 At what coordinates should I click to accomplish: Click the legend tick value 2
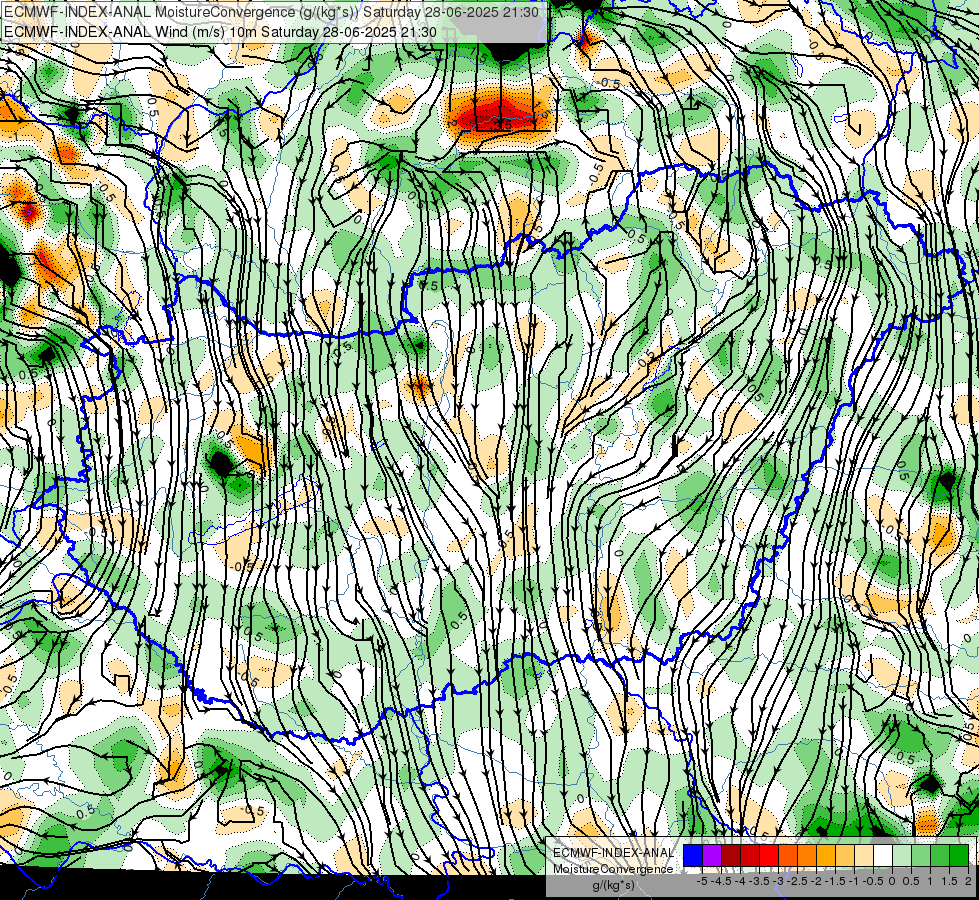tap(968, 881)
